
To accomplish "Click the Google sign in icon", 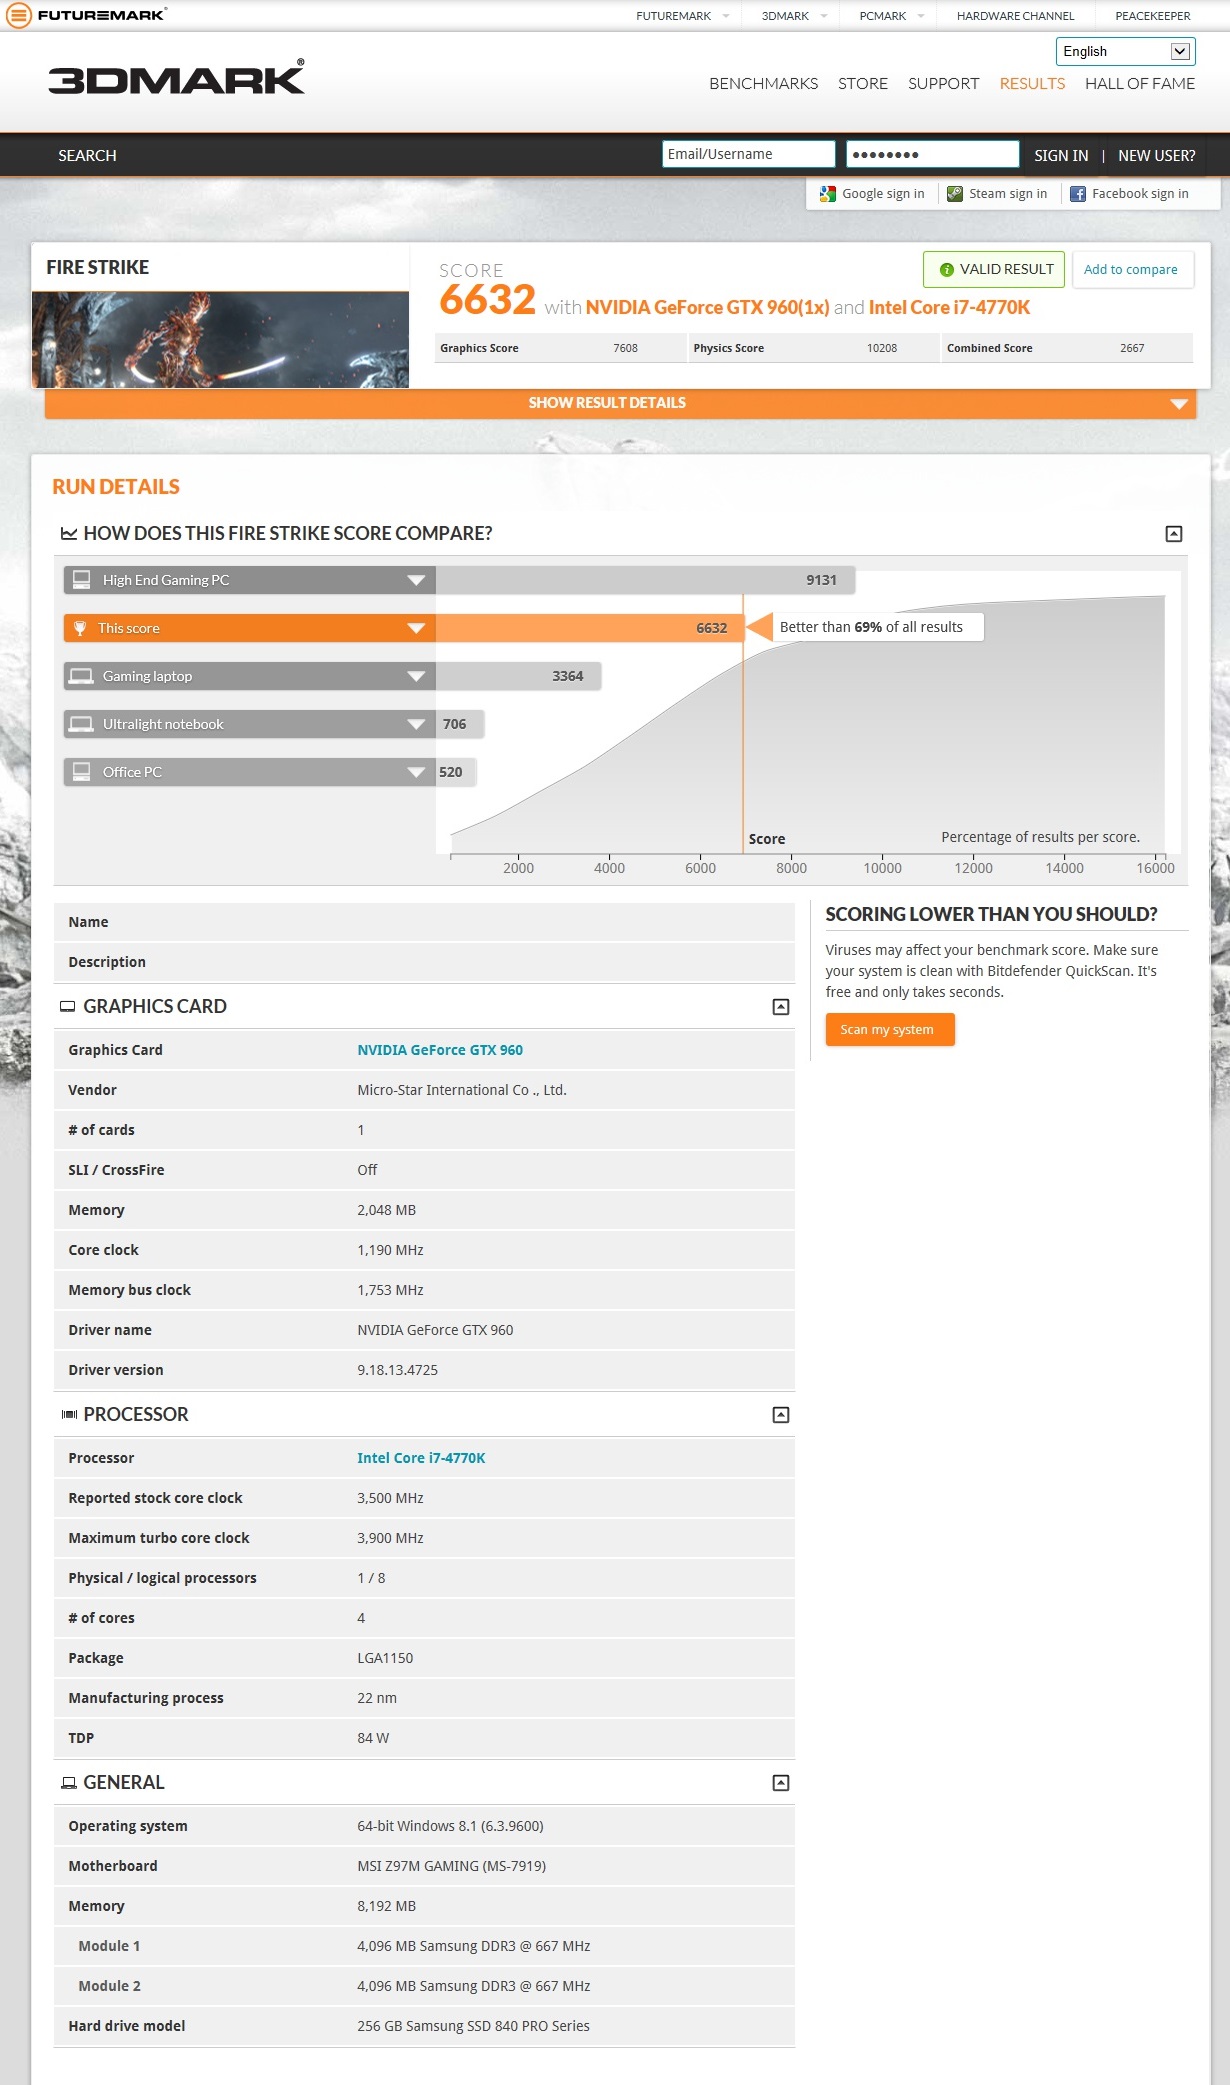I will (827, 194).
